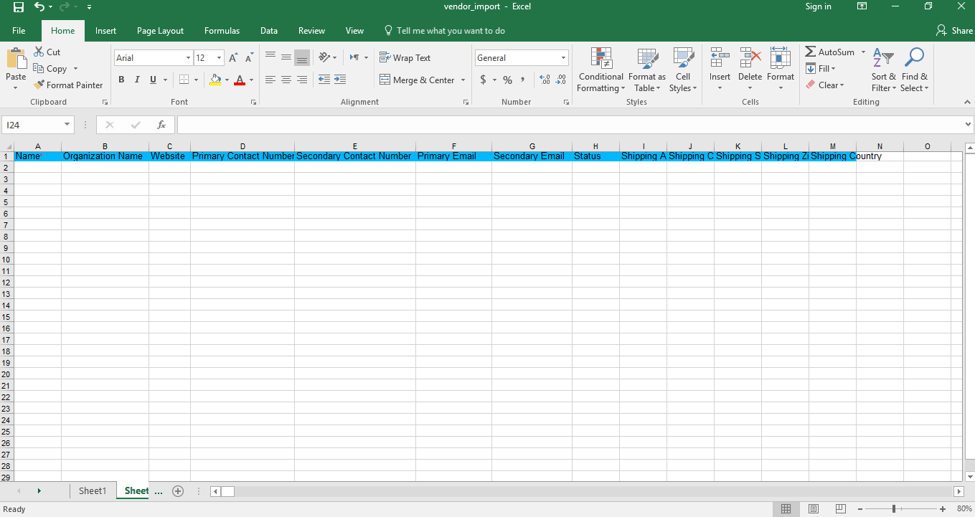
Task: Open Find & Select tool
Action: 914,70
